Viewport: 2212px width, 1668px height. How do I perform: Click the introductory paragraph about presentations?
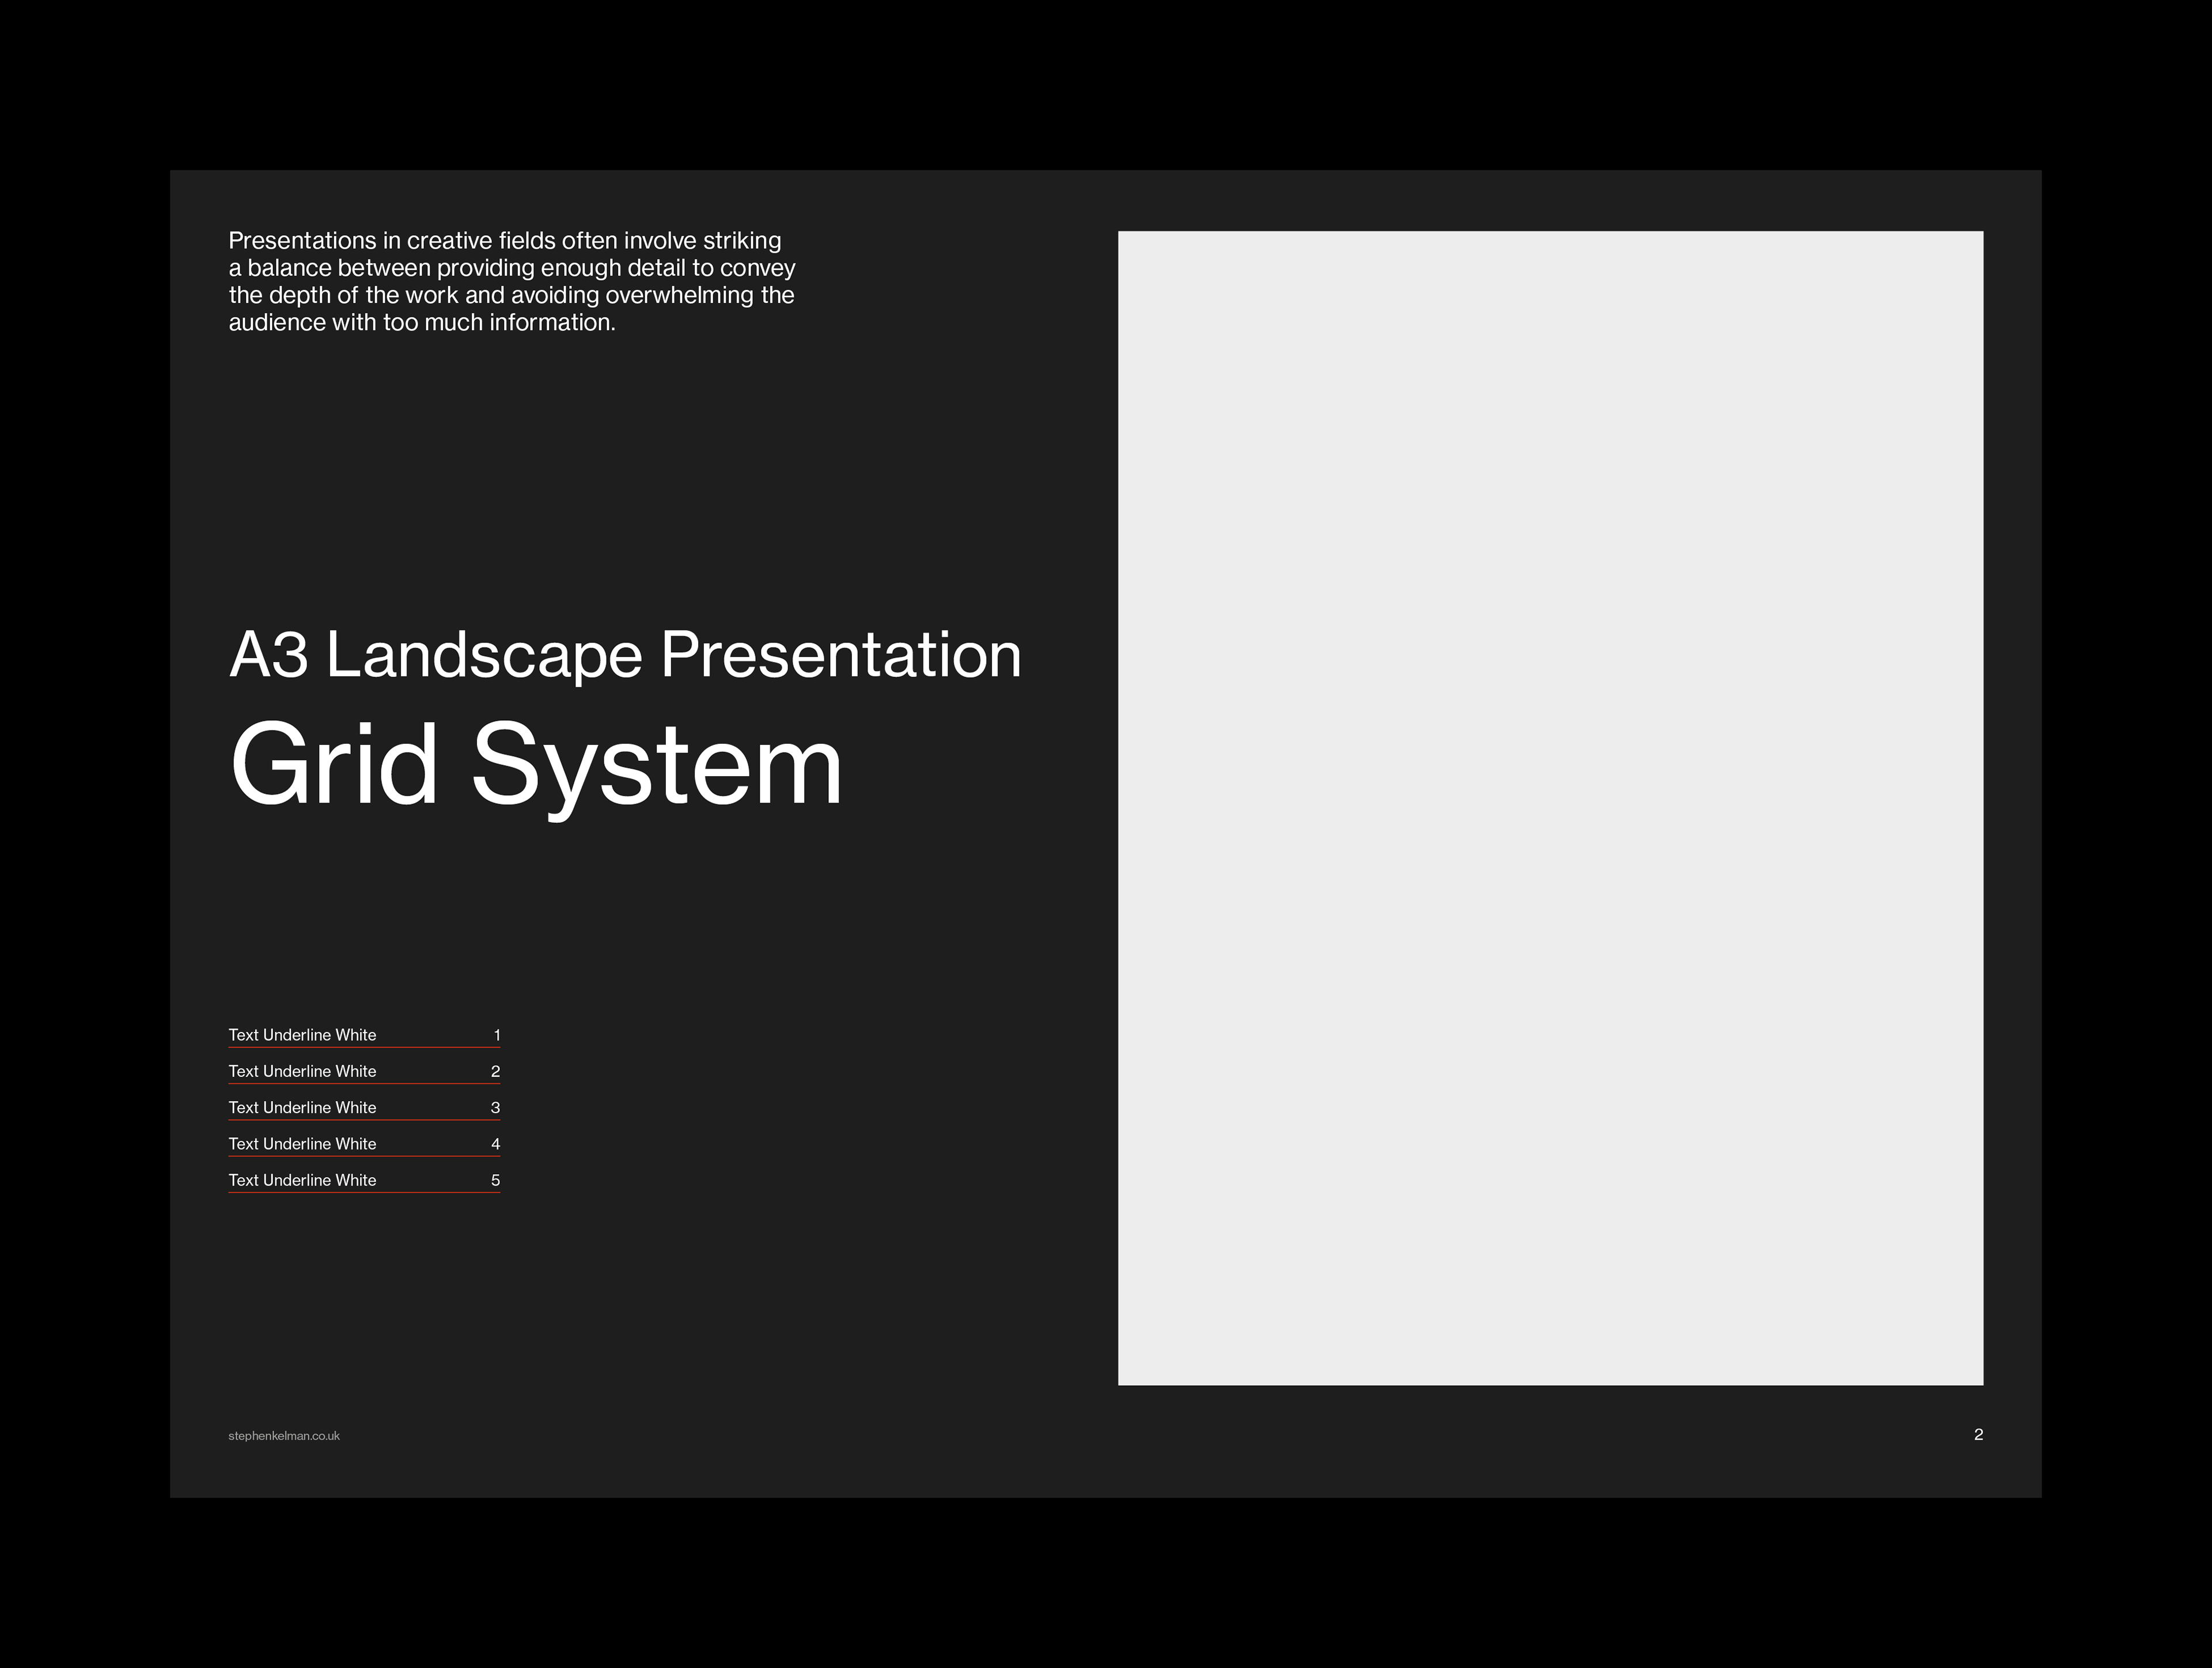(511, 281)
